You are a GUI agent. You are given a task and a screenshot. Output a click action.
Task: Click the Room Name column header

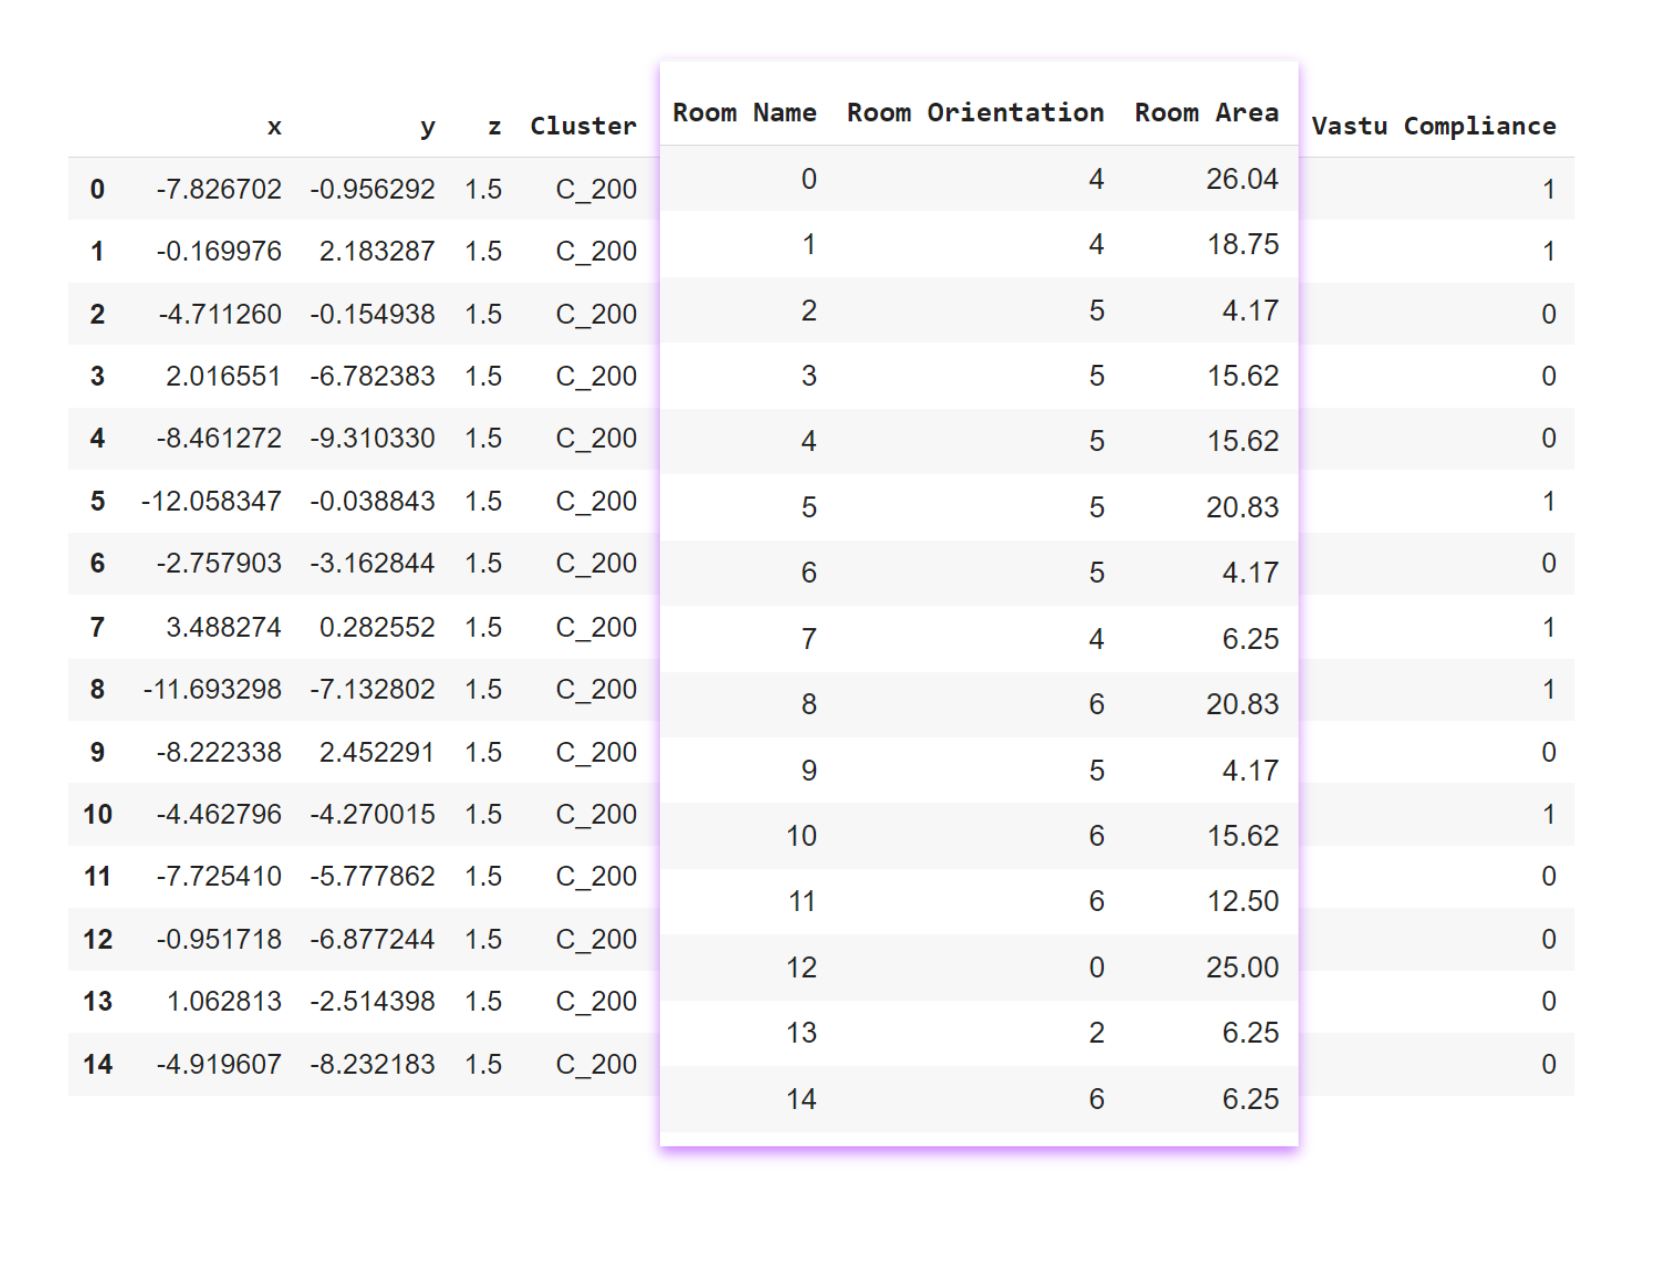[x=744, y=112]
